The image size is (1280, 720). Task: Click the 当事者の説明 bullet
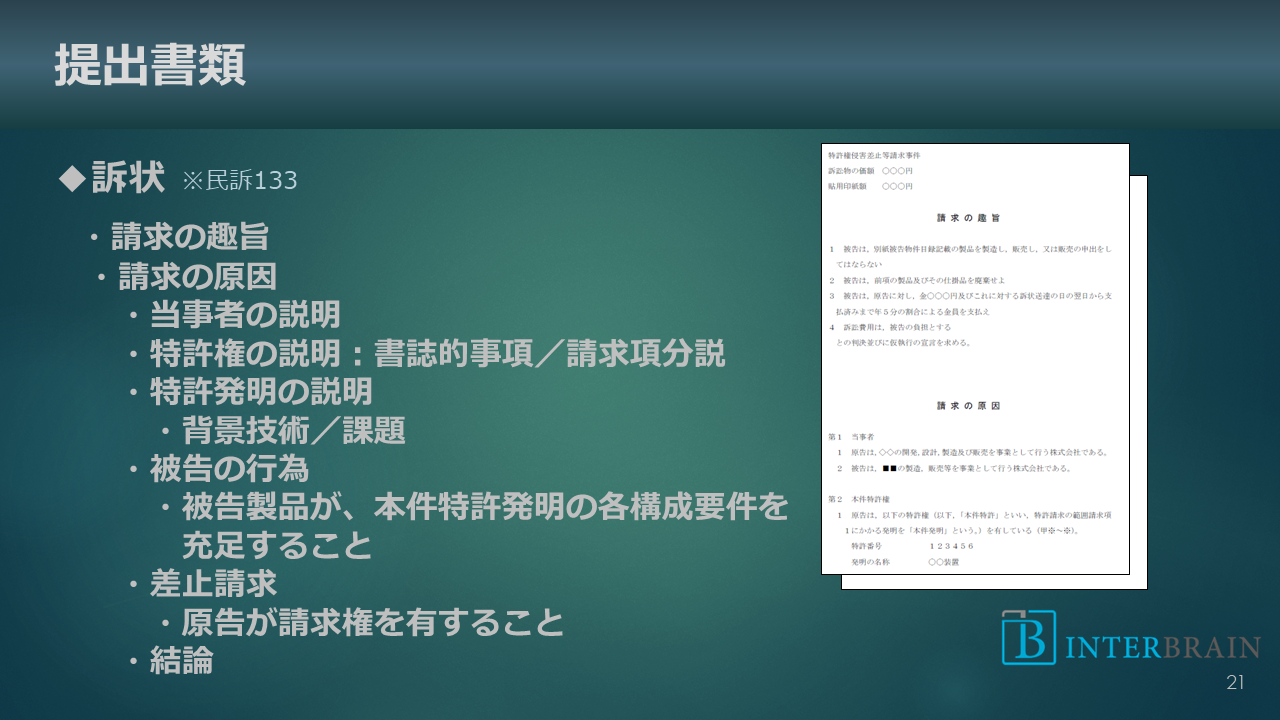(x=244, y=315)
